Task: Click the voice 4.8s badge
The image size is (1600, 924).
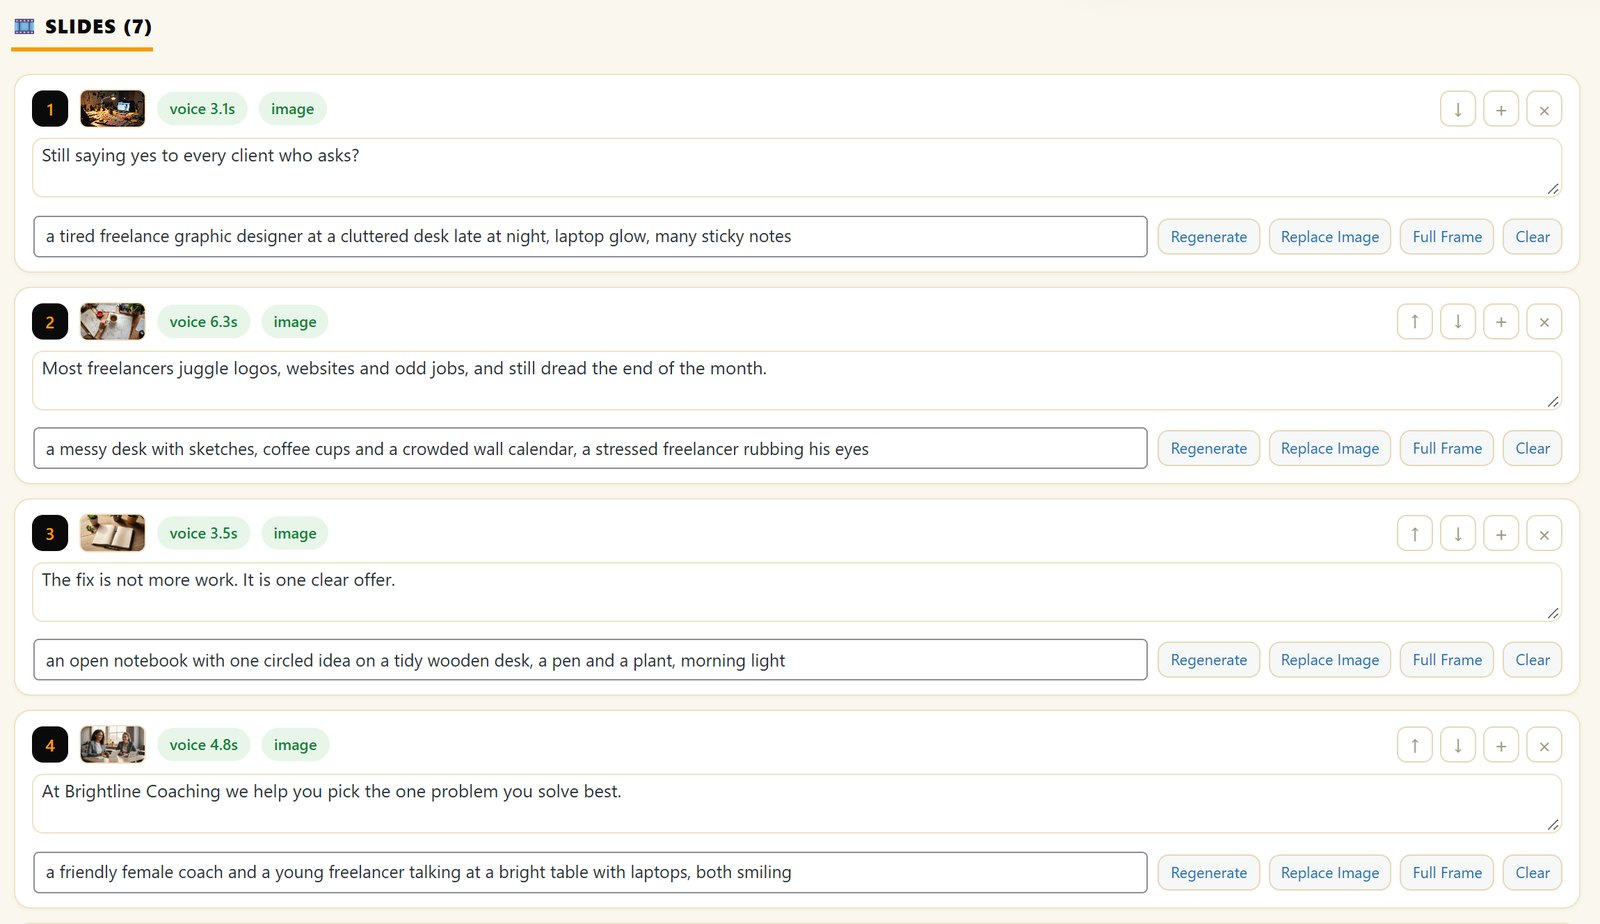Action: (x=203, y=745)
